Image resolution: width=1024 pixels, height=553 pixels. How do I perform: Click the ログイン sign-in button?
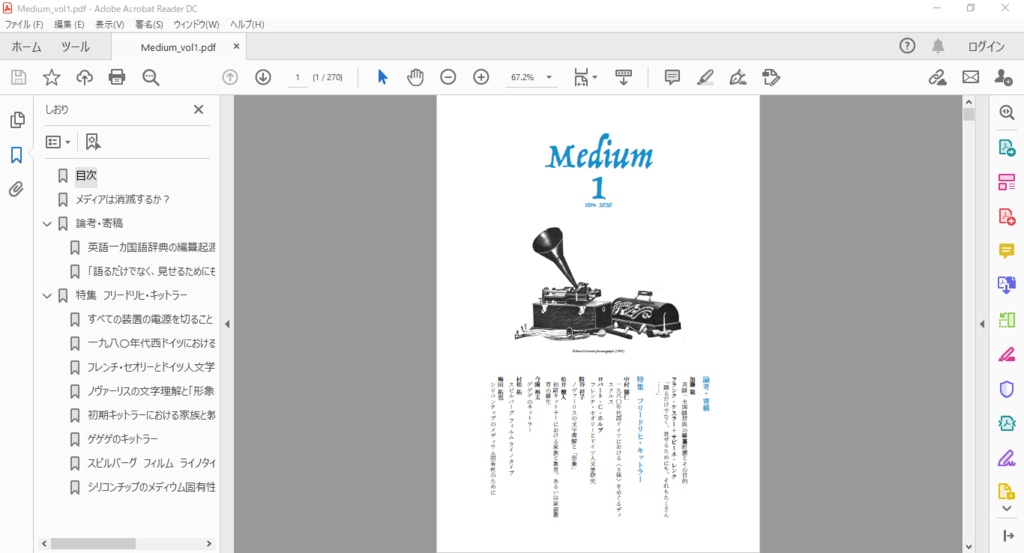986,46
